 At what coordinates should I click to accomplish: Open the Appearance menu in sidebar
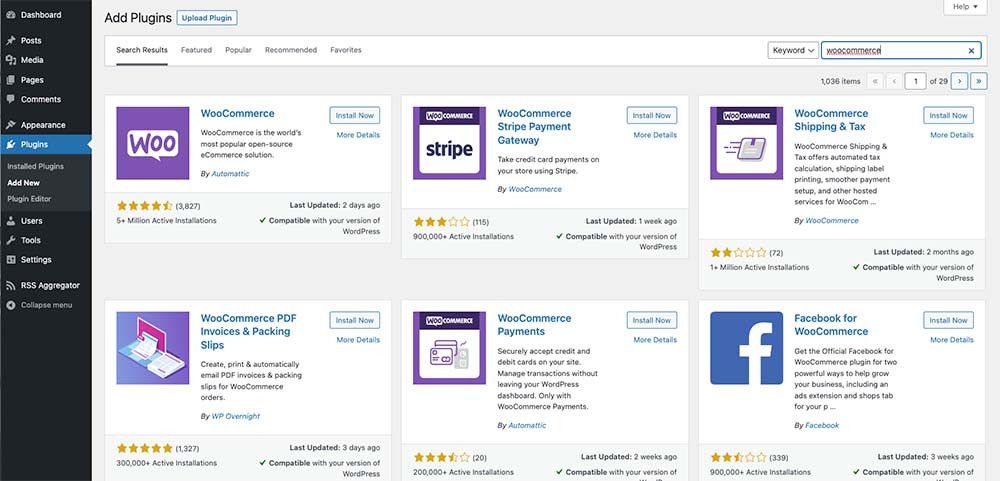[43, 125]
